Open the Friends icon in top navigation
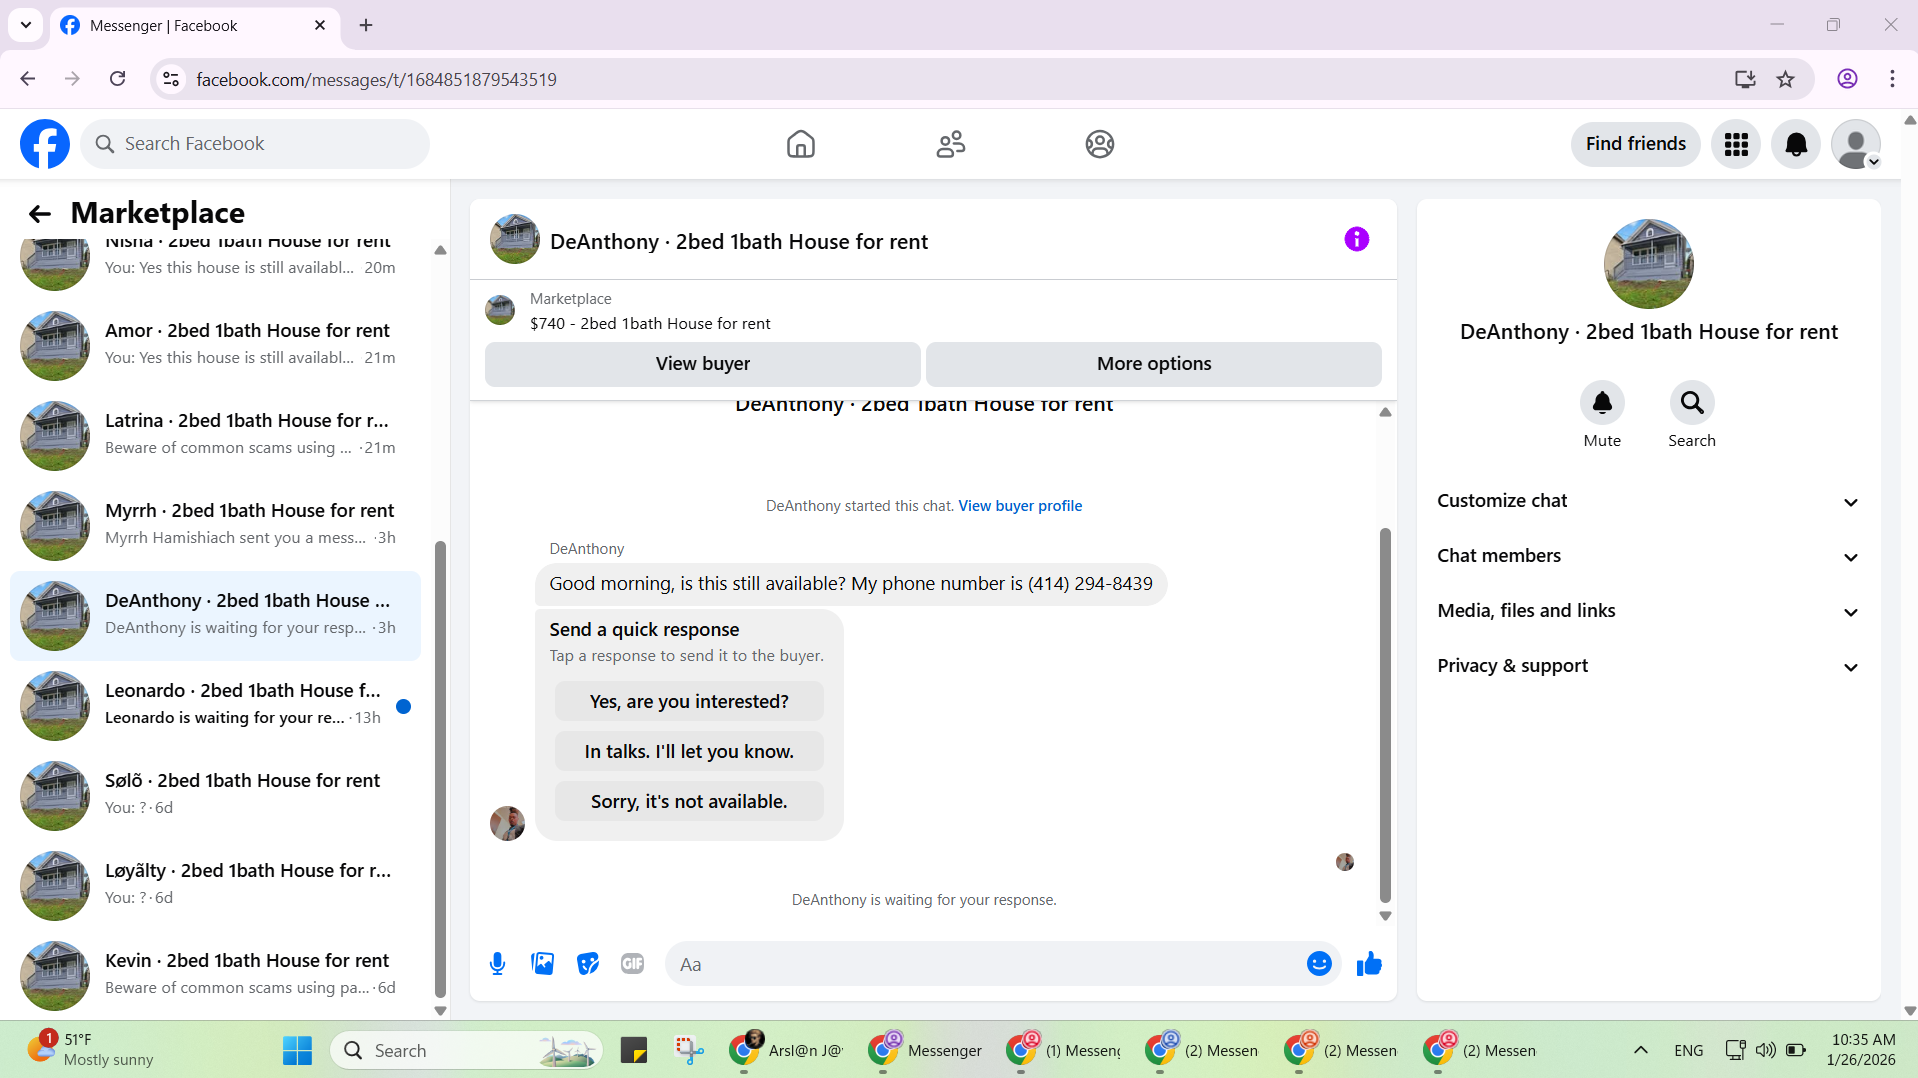The image size is (1918, 1078). 950,144
